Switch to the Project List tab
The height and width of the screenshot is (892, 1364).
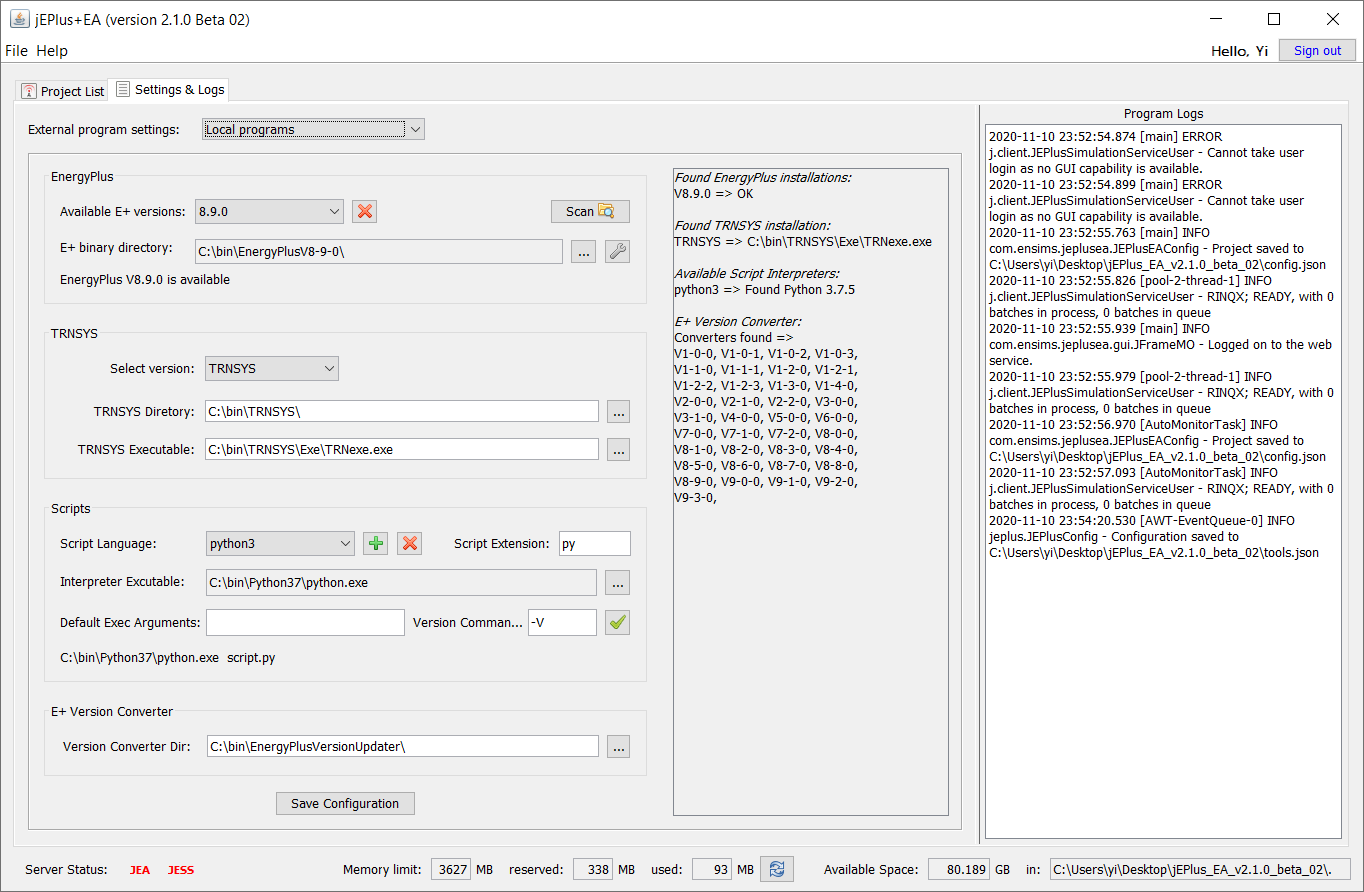[x=62, y=91]
